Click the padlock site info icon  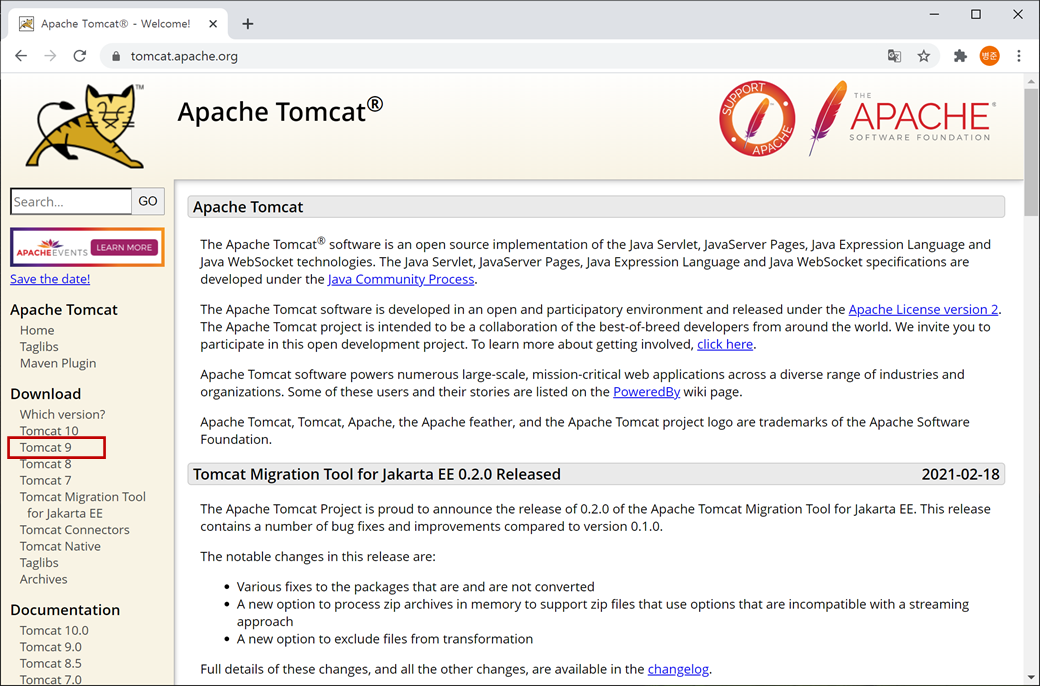116,56
